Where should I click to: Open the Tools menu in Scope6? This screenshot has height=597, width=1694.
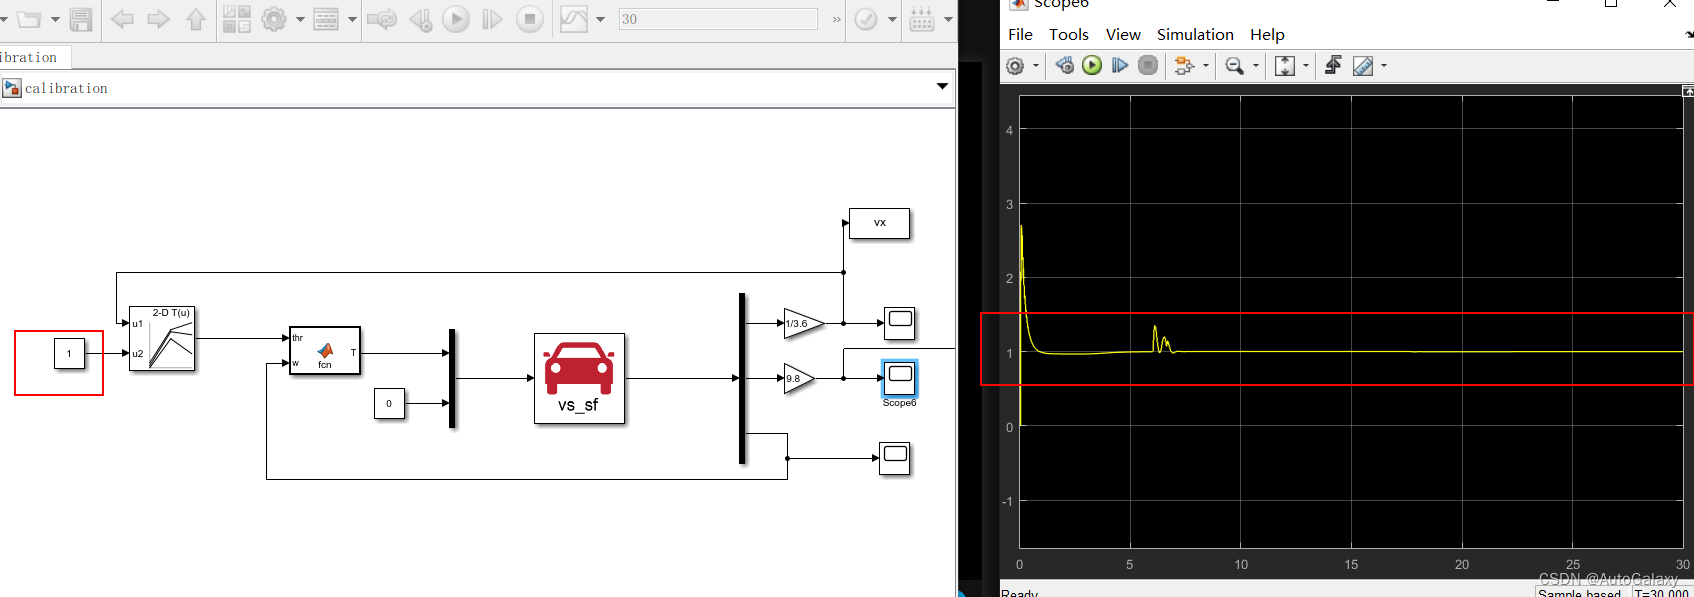coord(1068,35)
